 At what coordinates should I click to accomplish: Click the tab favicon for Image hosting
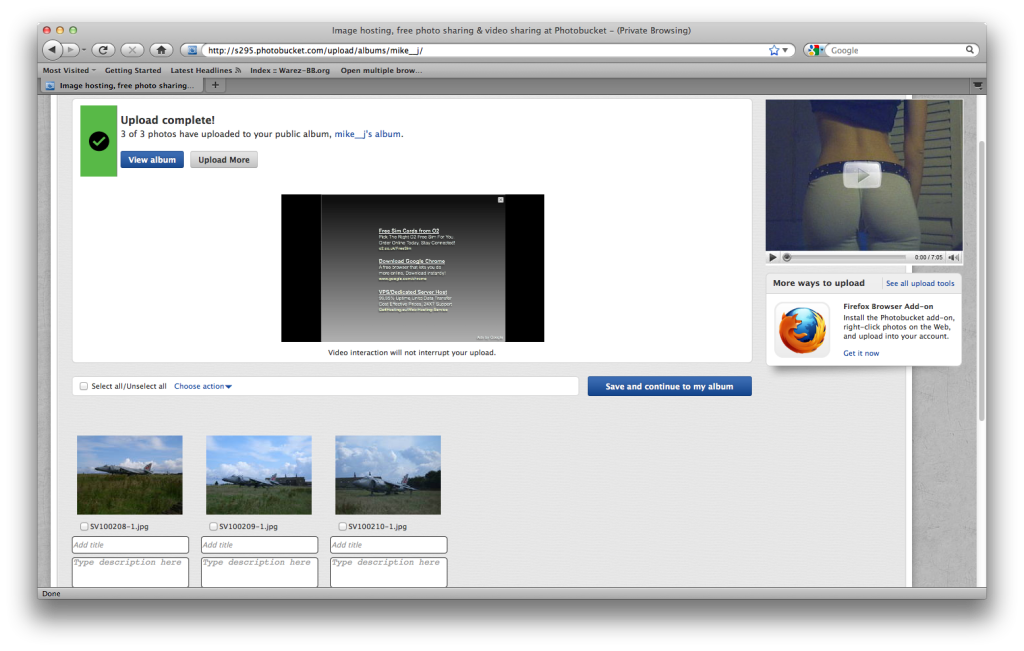pos(50,86)
